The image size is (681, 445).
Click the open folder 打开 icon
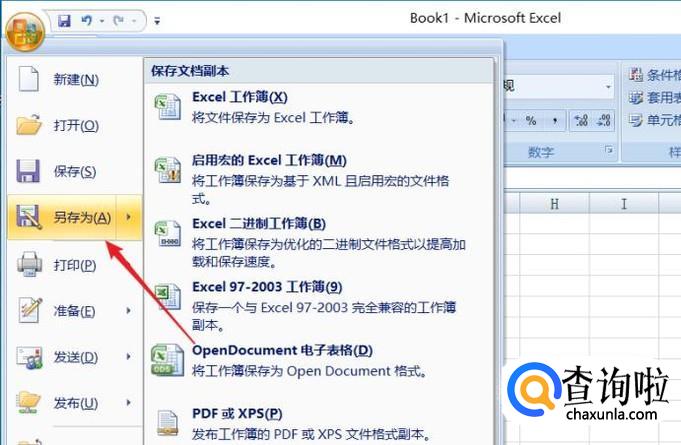(x=29, y=125)
